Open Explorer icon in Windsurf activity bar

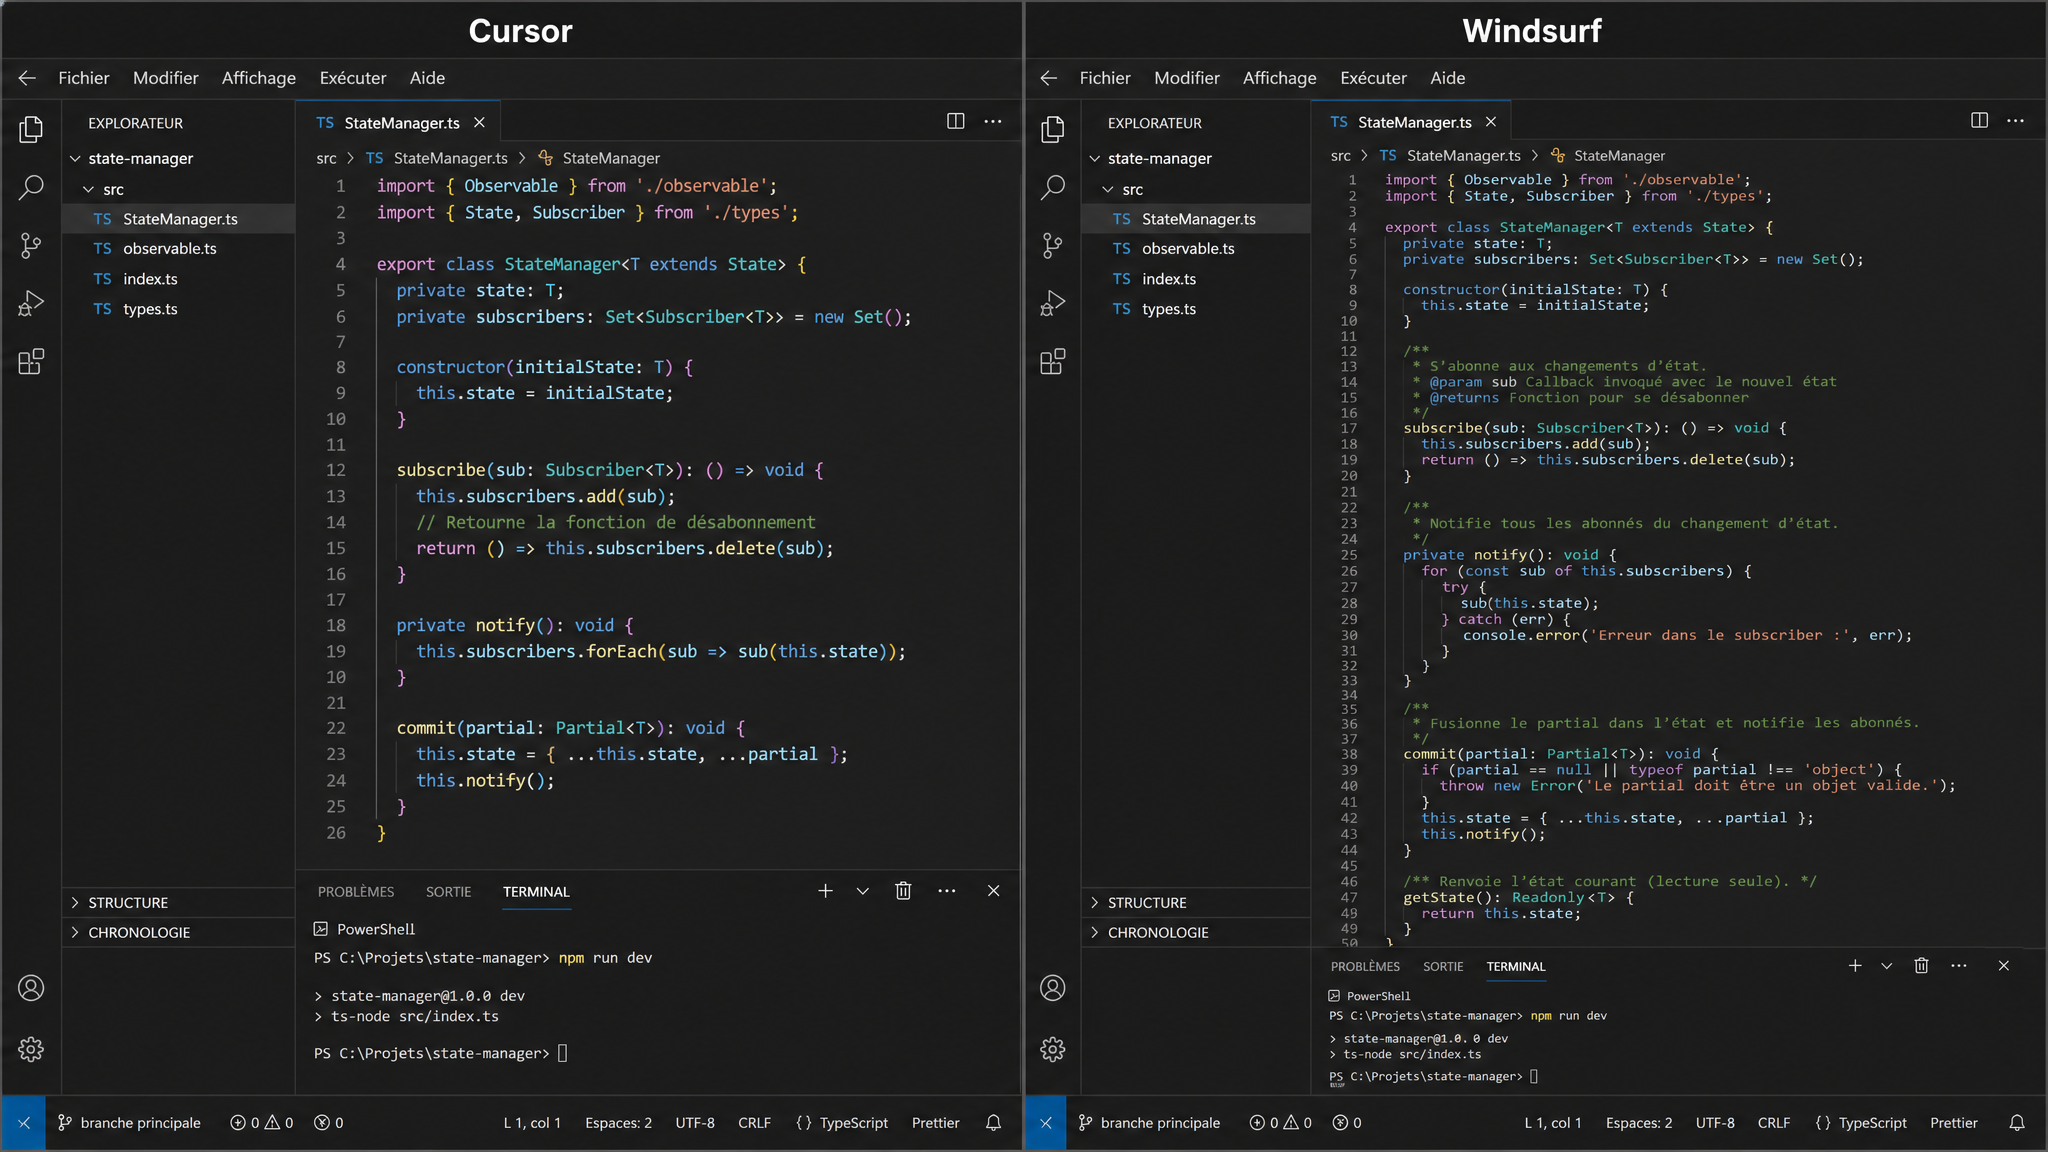[1052, 129]
